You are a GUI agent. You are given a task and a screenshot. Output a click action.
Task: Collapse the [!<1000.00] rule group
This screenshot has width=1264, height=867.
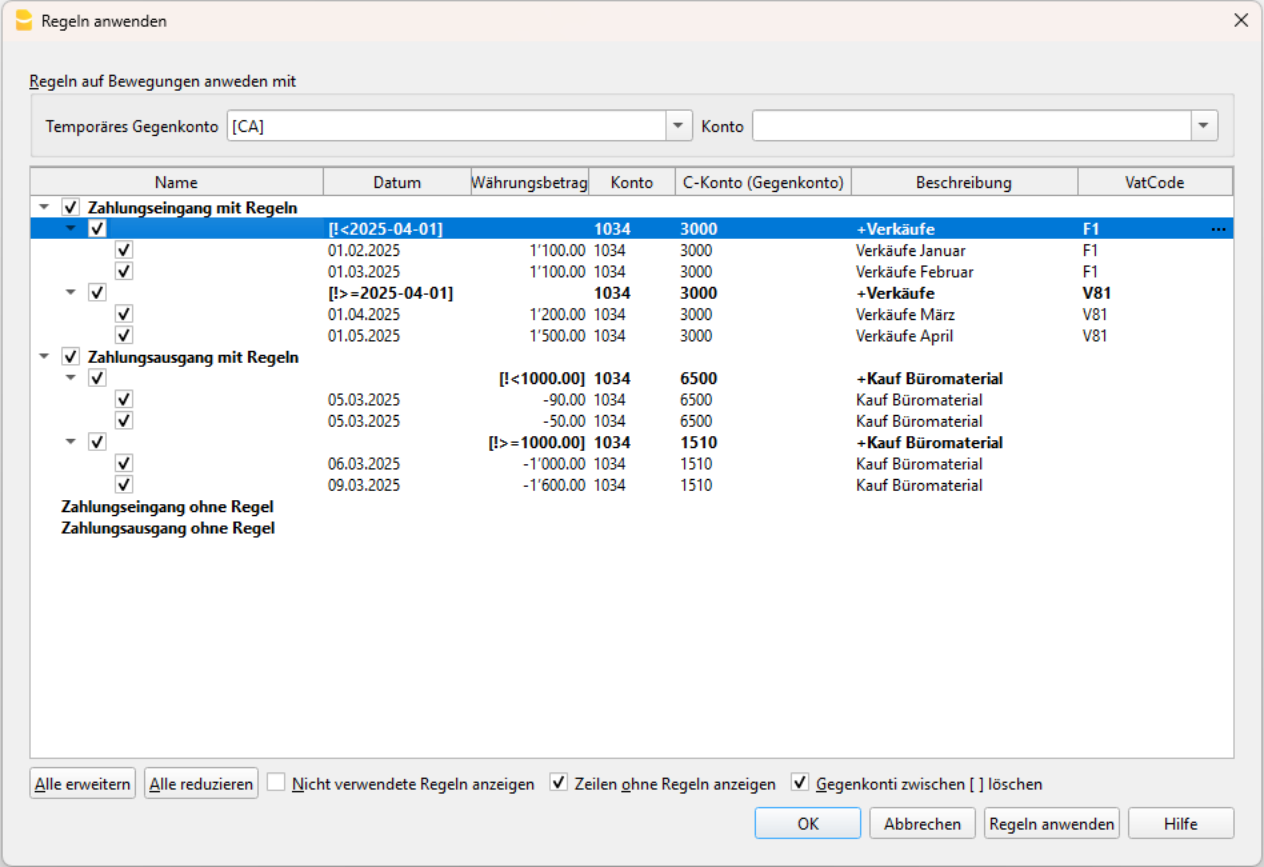[70, 379]
